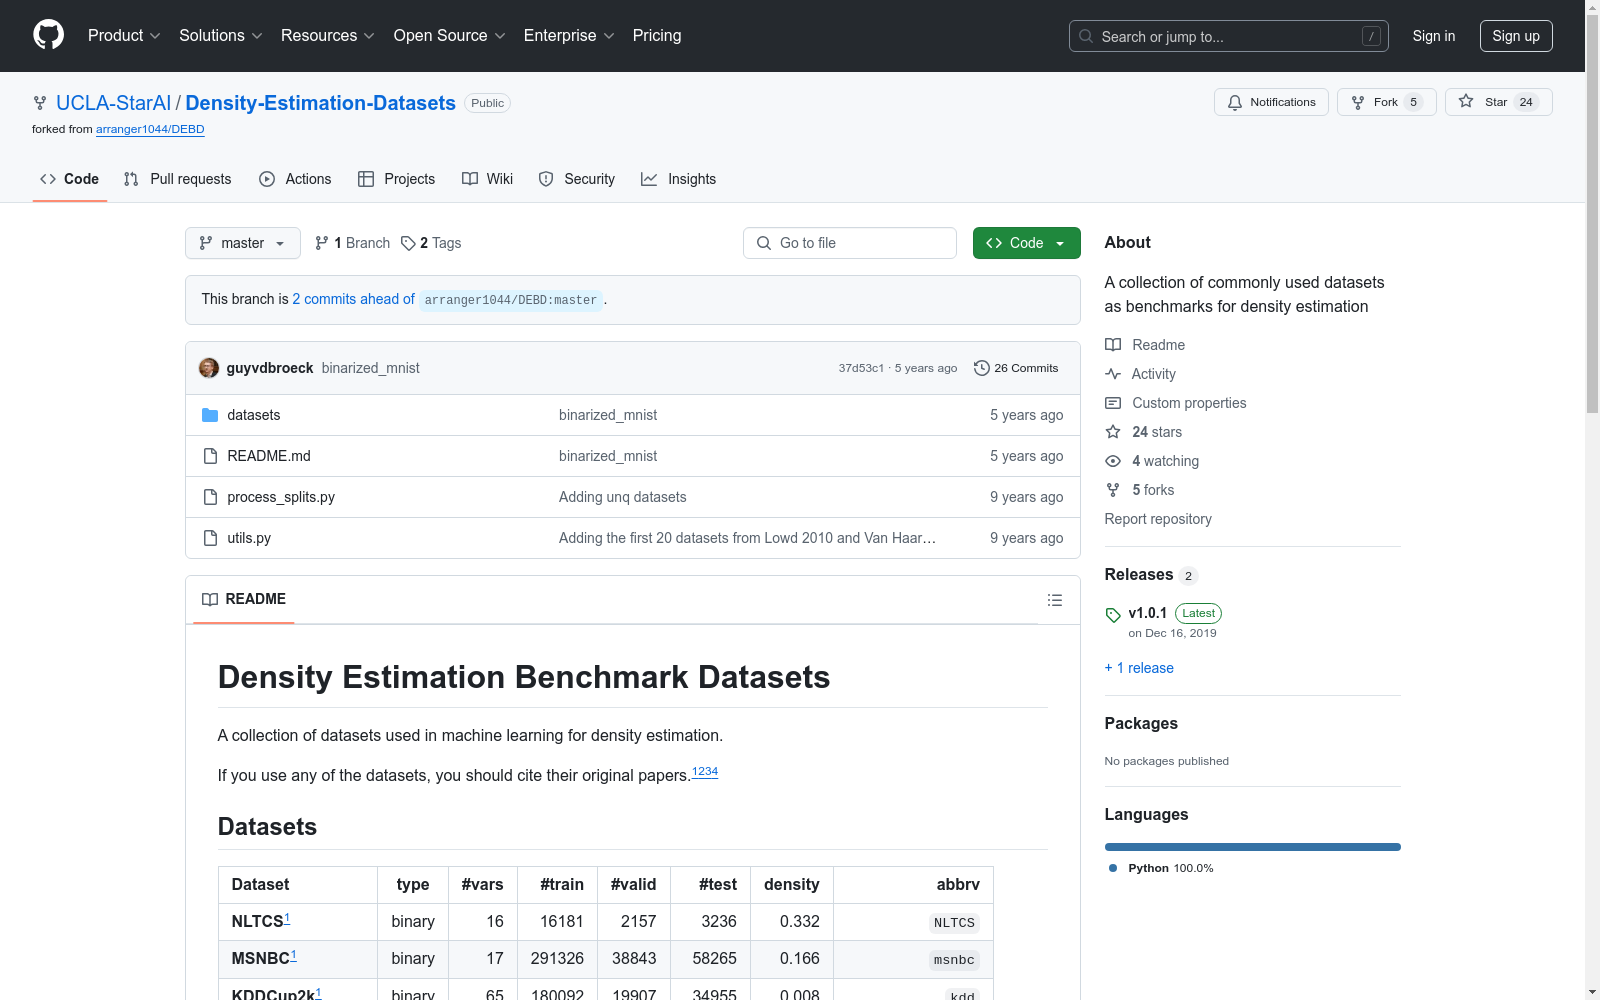Click the blue Python language bar
The height and width of the screenshot is (1000, 1600).
1253,847
